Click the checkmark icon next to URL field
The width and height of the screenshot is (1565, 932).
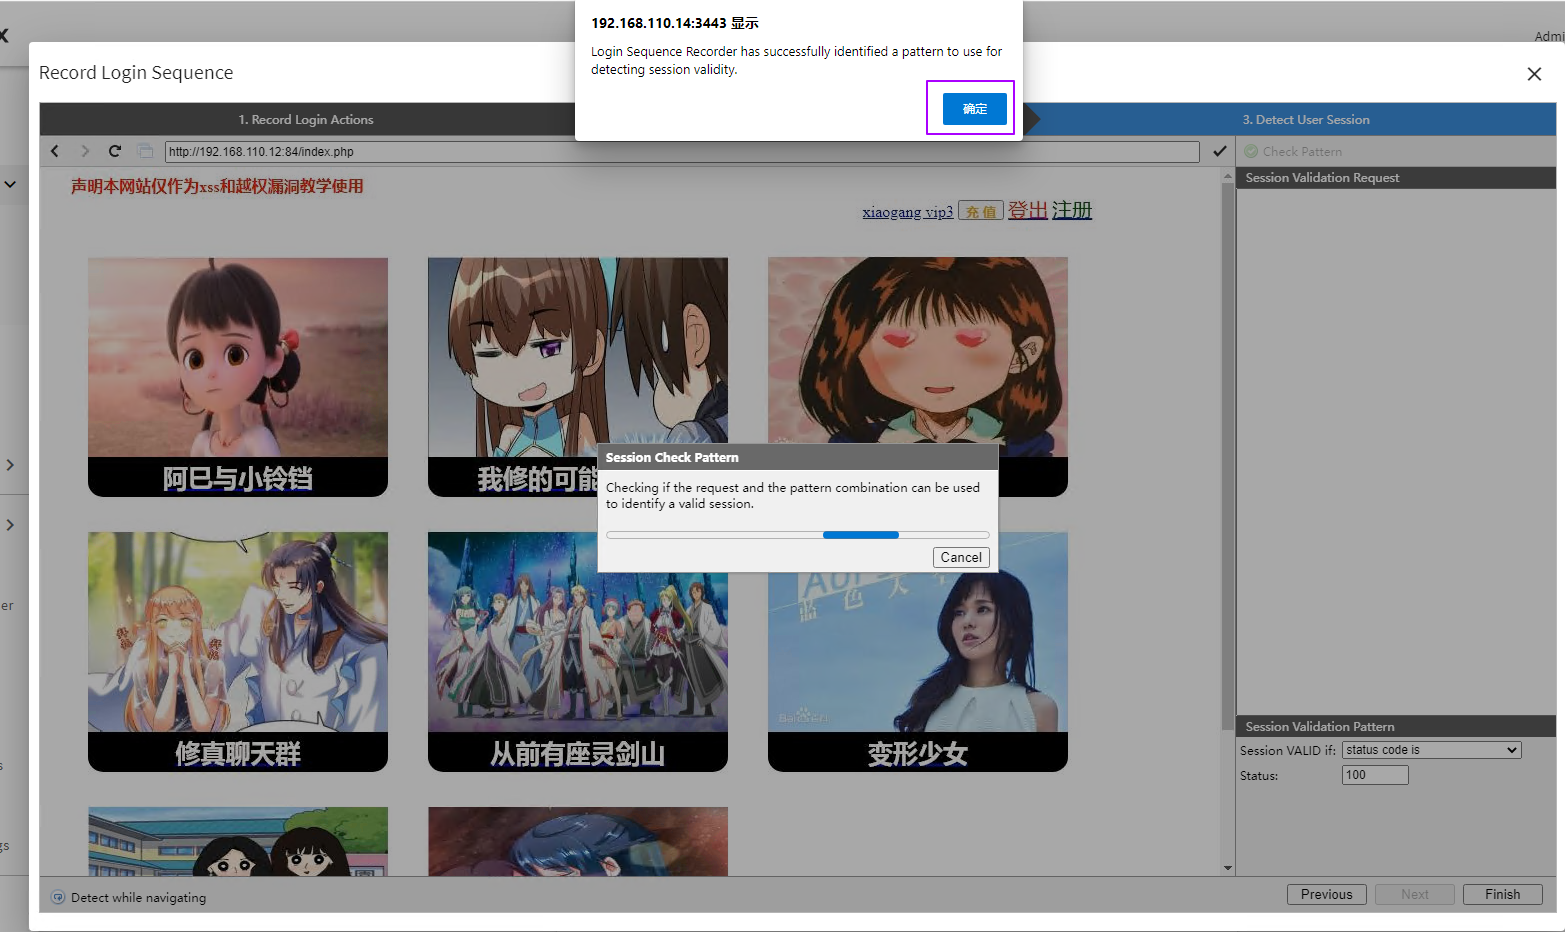coord(1220,151)
